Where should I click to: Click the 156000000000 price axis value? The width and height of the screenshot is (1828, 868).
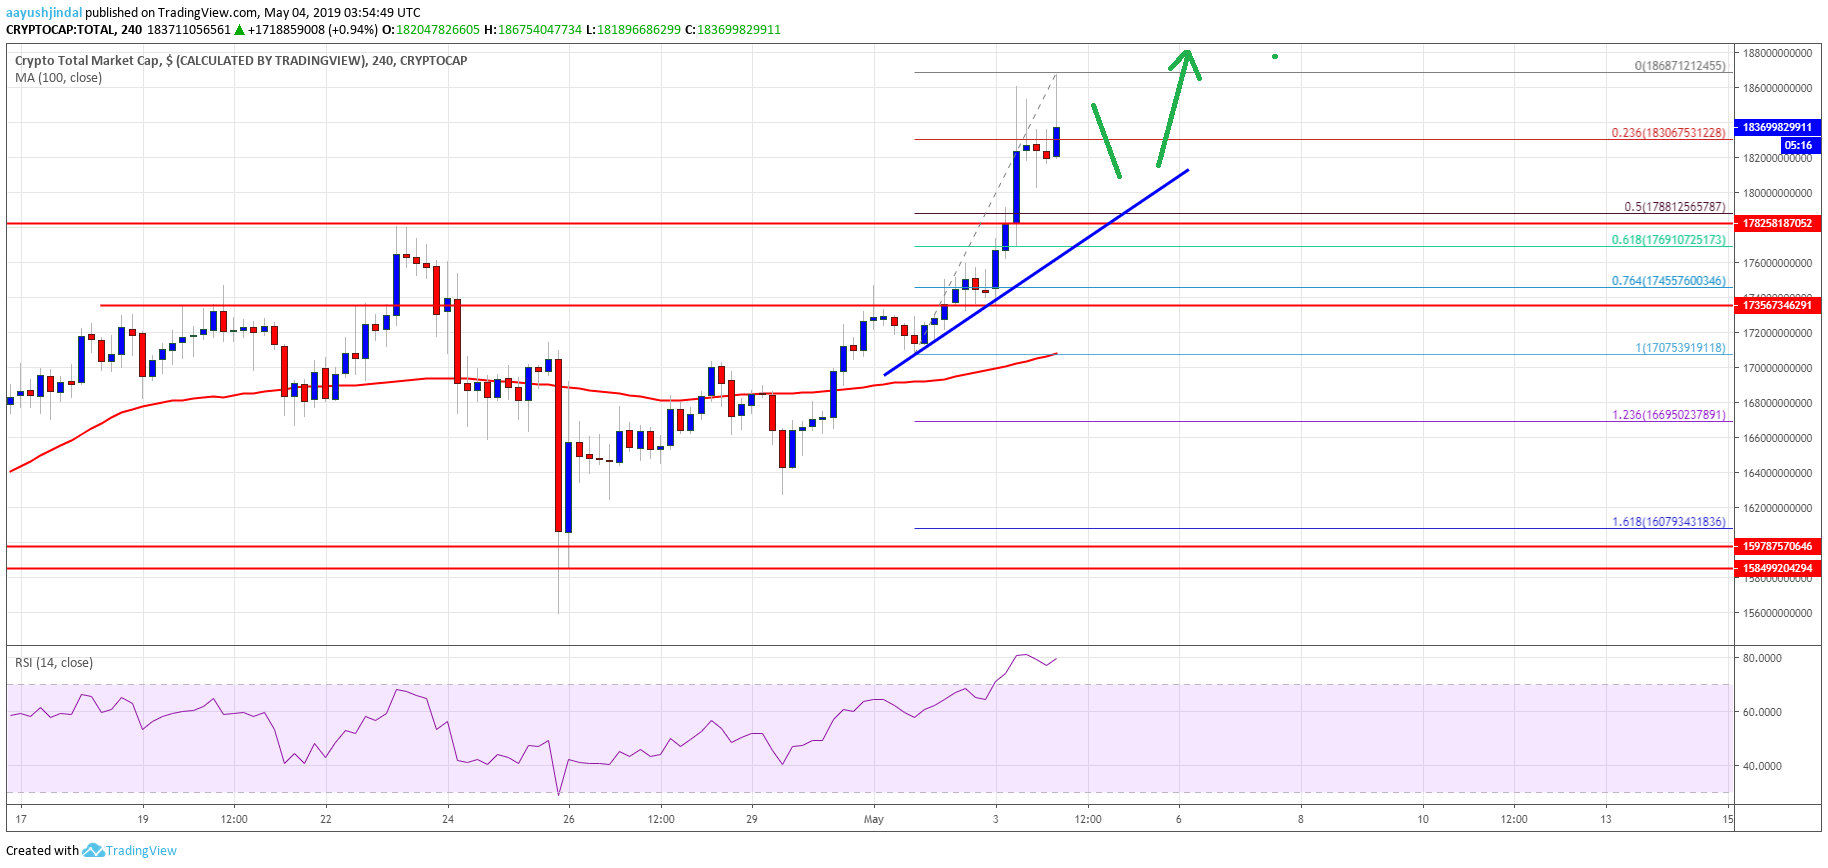[x=1777, y=613]
